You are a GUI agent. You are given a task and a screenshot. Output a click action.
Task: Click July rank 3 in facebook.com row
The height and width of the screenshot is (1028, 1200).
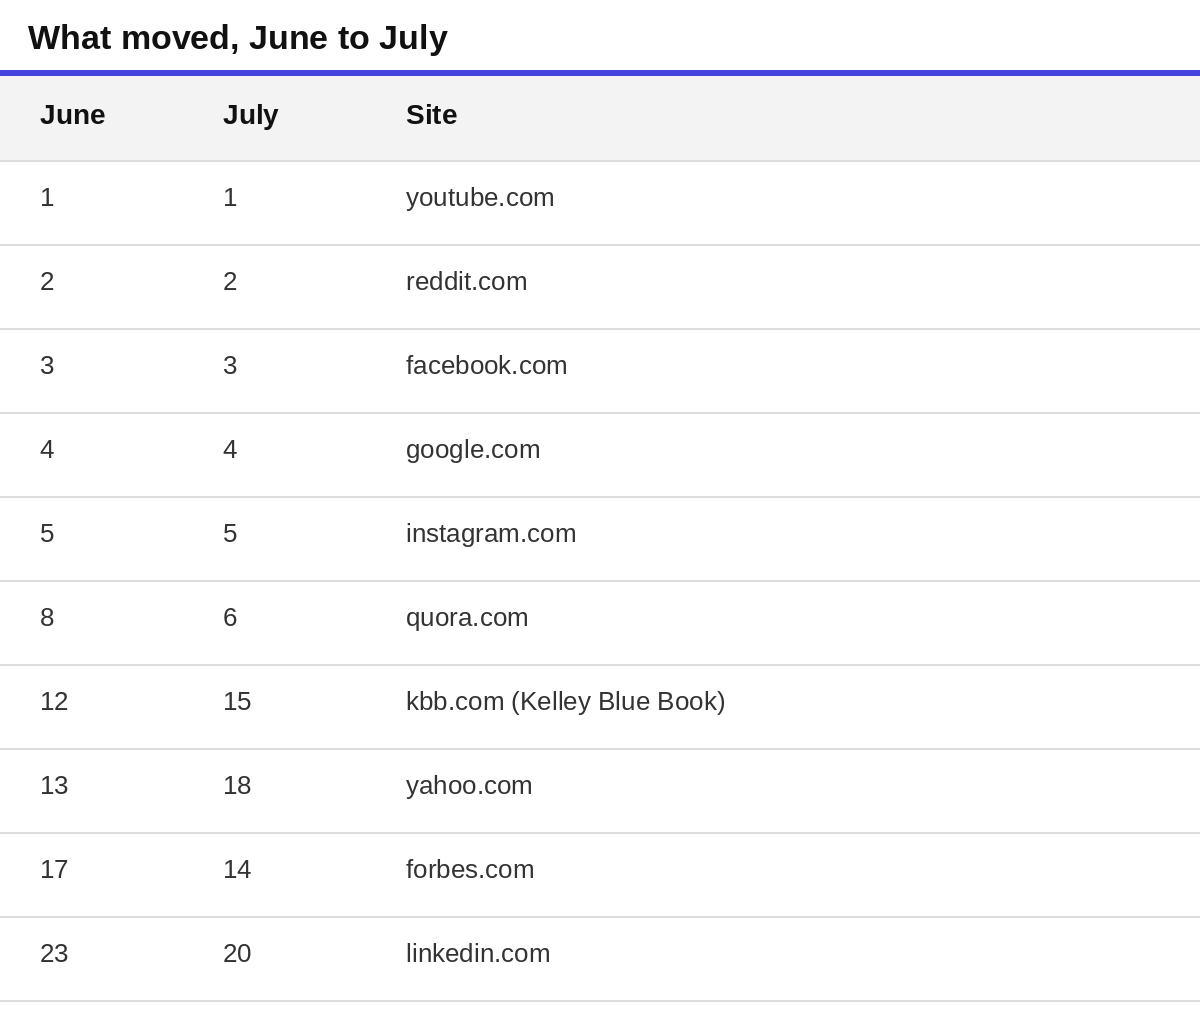point(230,366)
